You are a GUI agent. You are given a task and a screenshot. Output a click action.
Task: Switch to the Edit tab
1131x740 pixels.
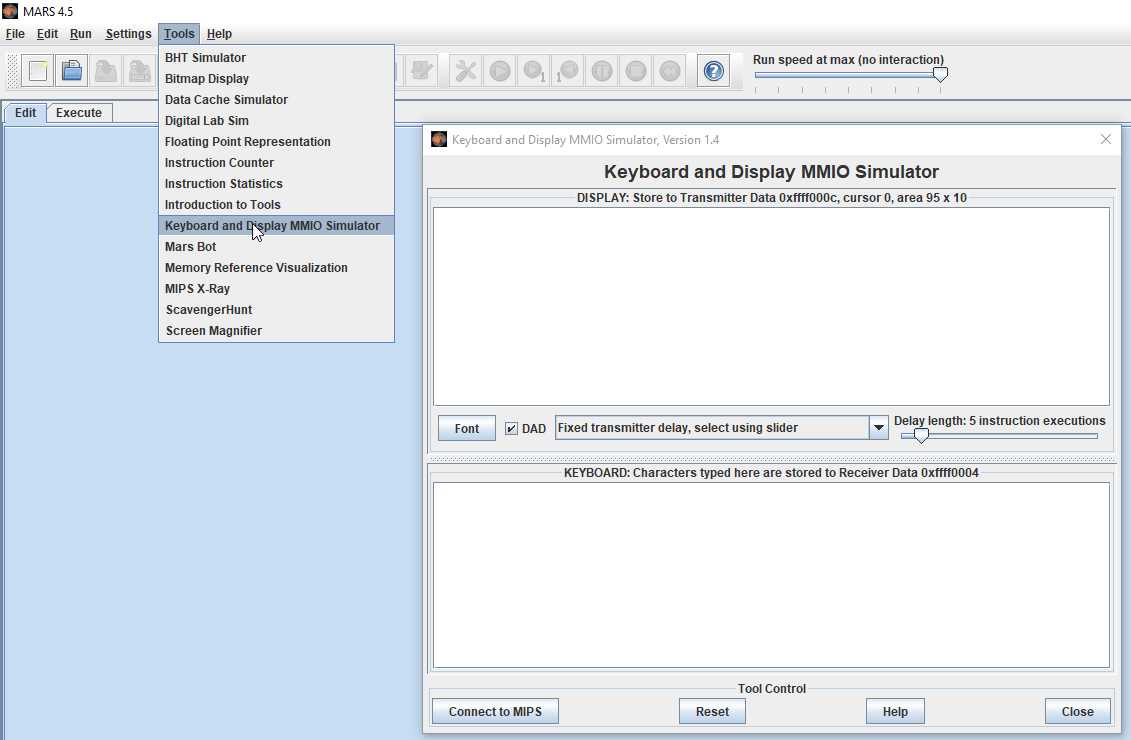[25, 113]
